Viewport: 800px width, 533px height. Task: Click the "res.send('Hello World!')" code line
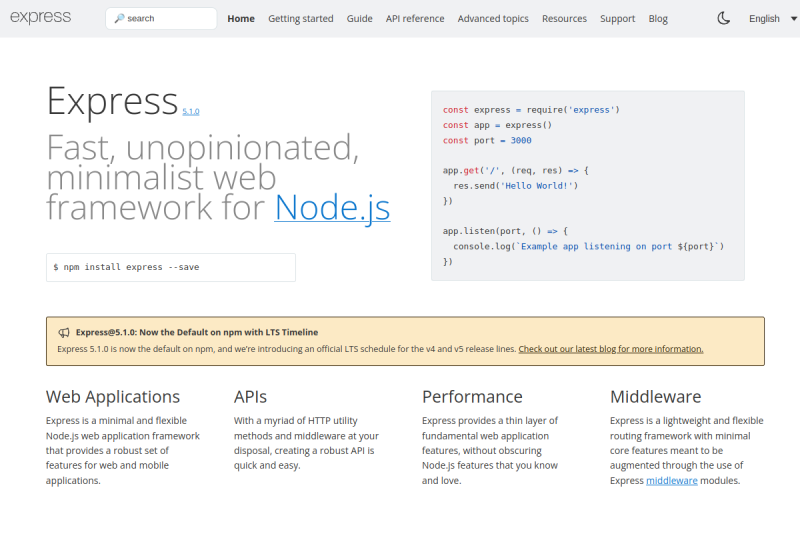pos(515,186)
